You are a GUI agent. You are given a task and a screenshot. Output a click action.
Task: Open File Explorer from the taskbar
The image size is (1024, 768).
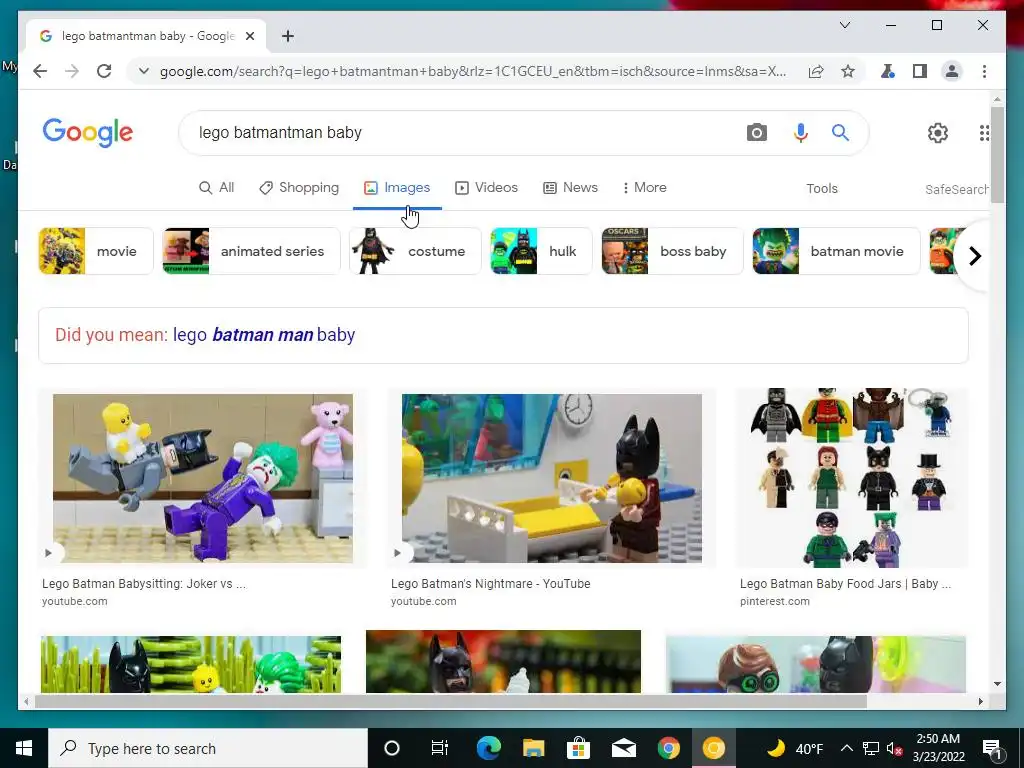pos(534,748)
